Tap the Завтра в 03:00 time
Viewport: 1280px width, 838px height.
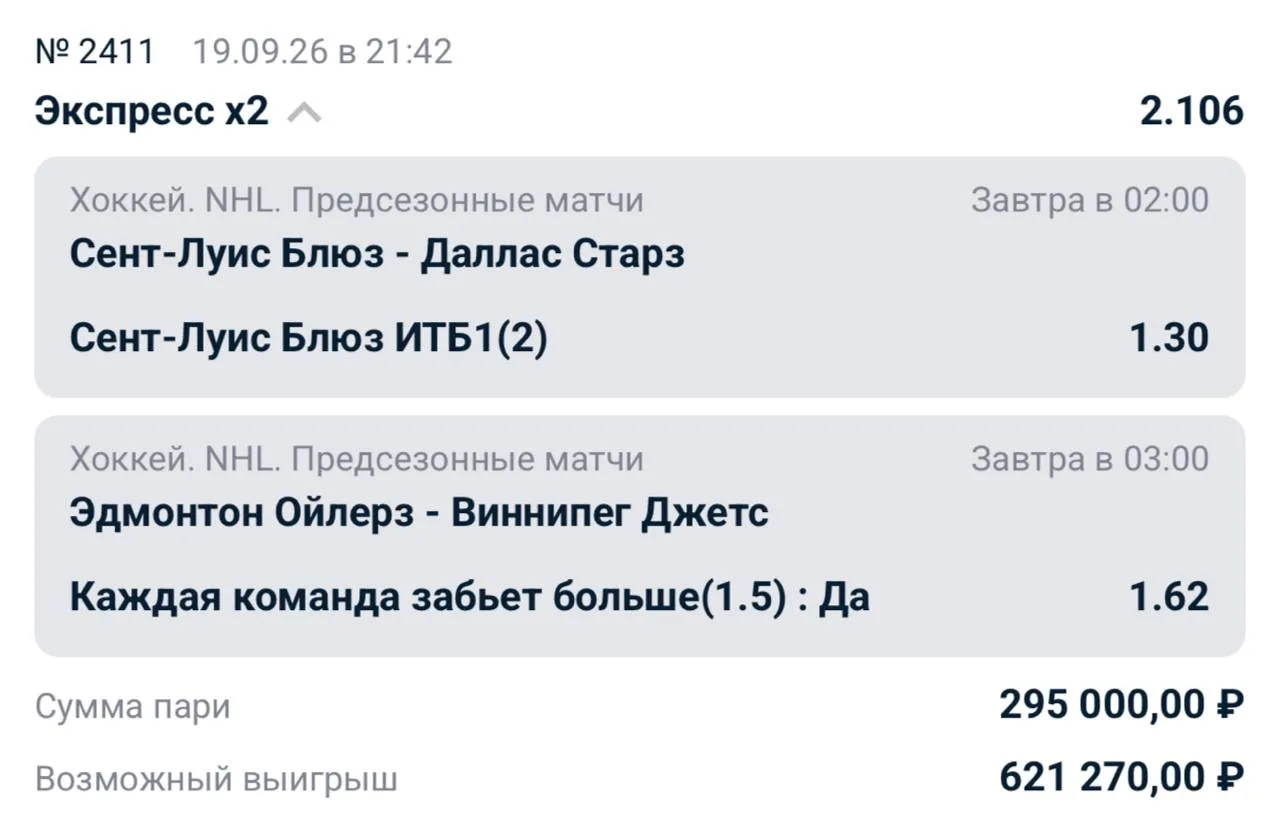point(1090,460)
